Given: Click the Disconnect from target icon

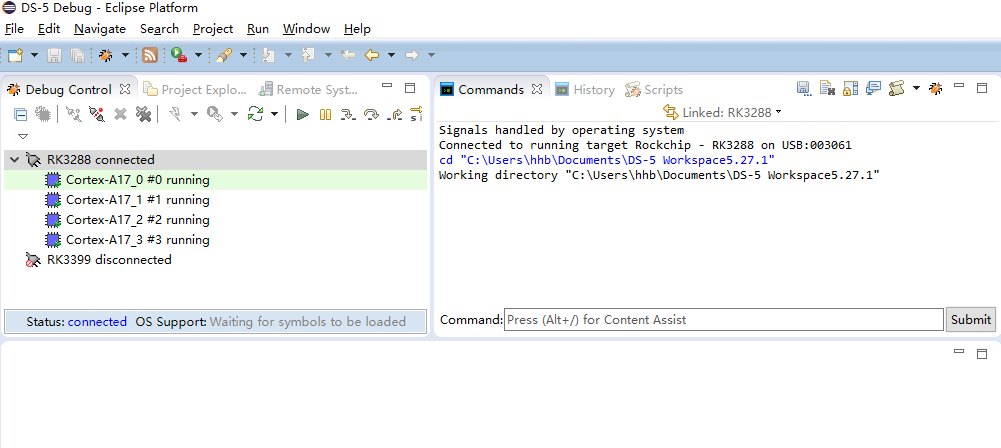Looking at the screenshot, I should (97, 114).
